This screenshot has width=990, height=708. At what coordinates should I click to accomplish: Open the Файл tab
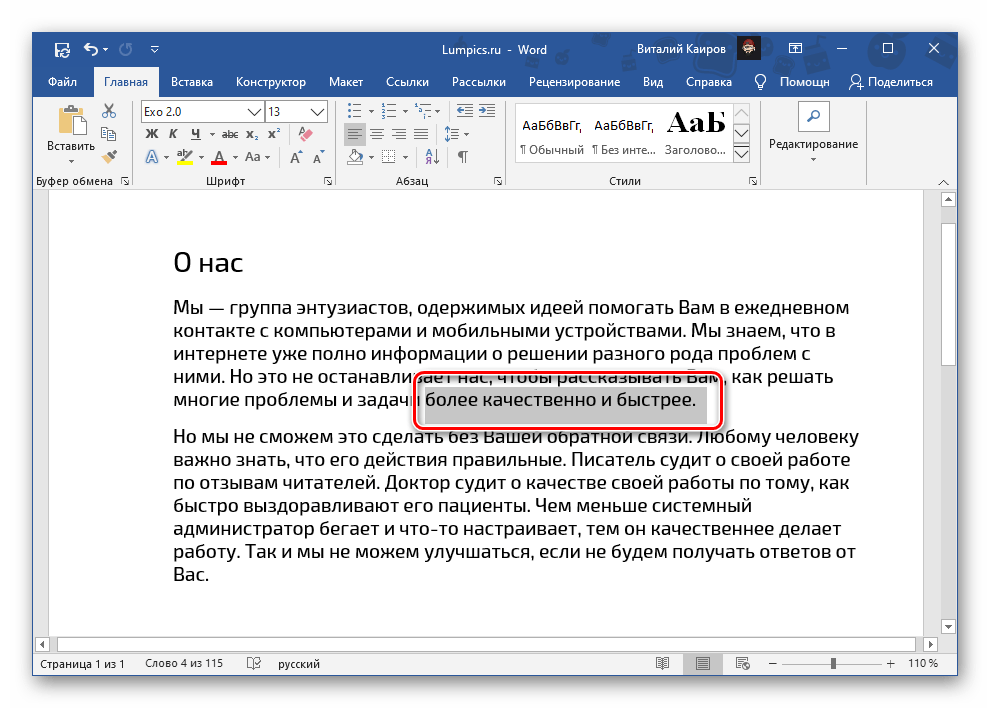click(62, 82)
